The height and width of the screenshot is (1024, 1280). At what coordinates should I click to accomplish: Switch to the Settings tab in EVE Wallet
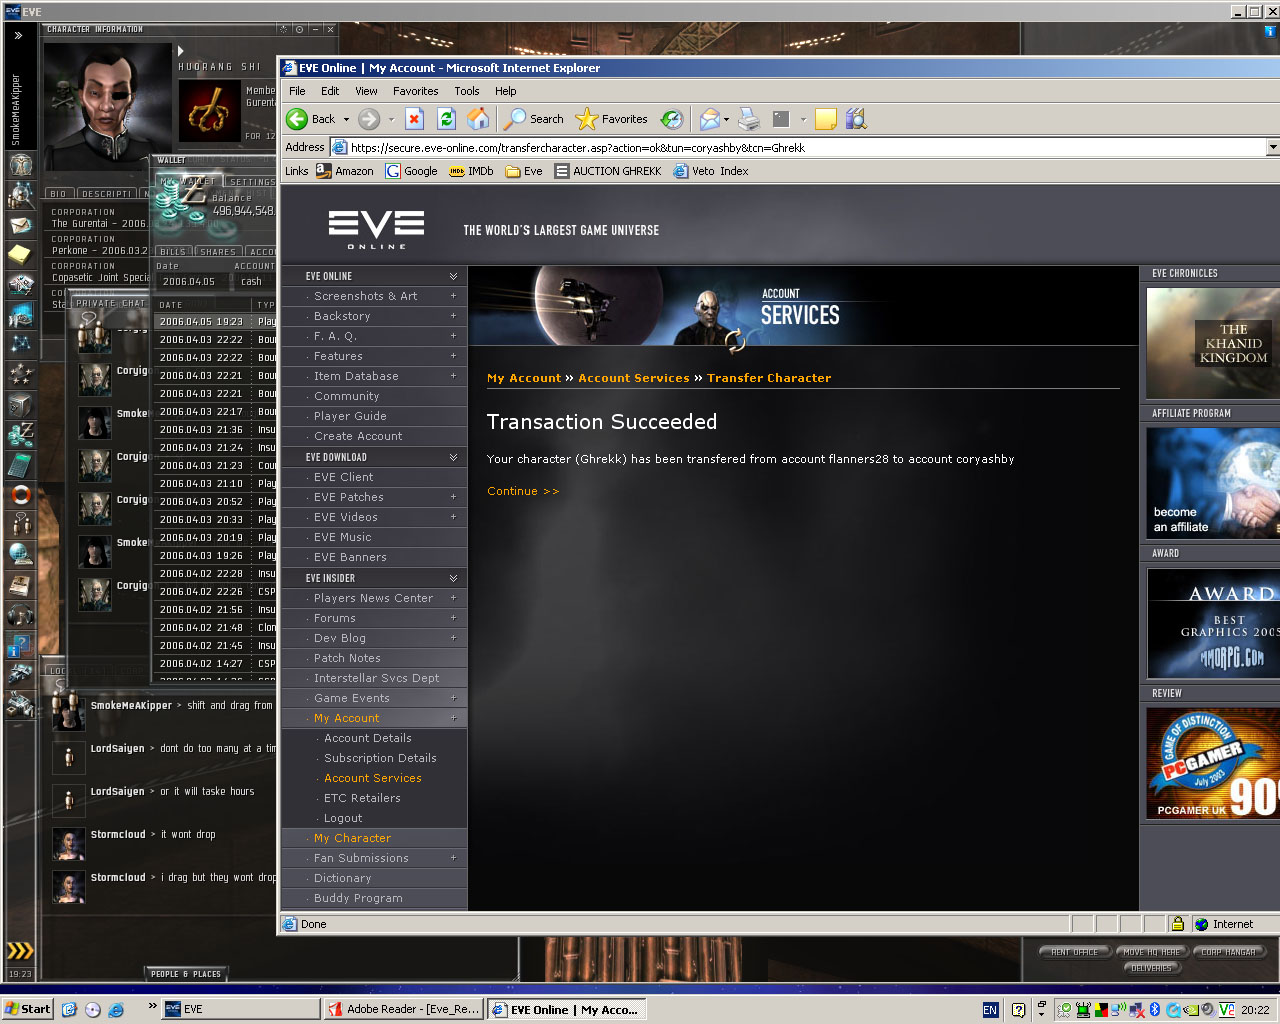tap(252, 182)
